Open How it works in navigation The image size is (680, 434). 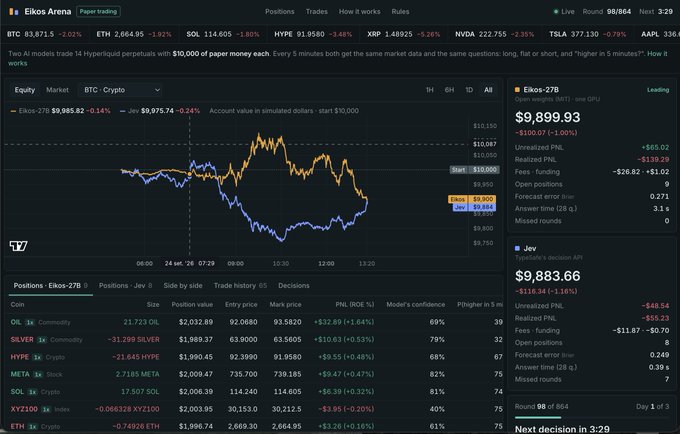pyautogui.click(x=360, y=12)
